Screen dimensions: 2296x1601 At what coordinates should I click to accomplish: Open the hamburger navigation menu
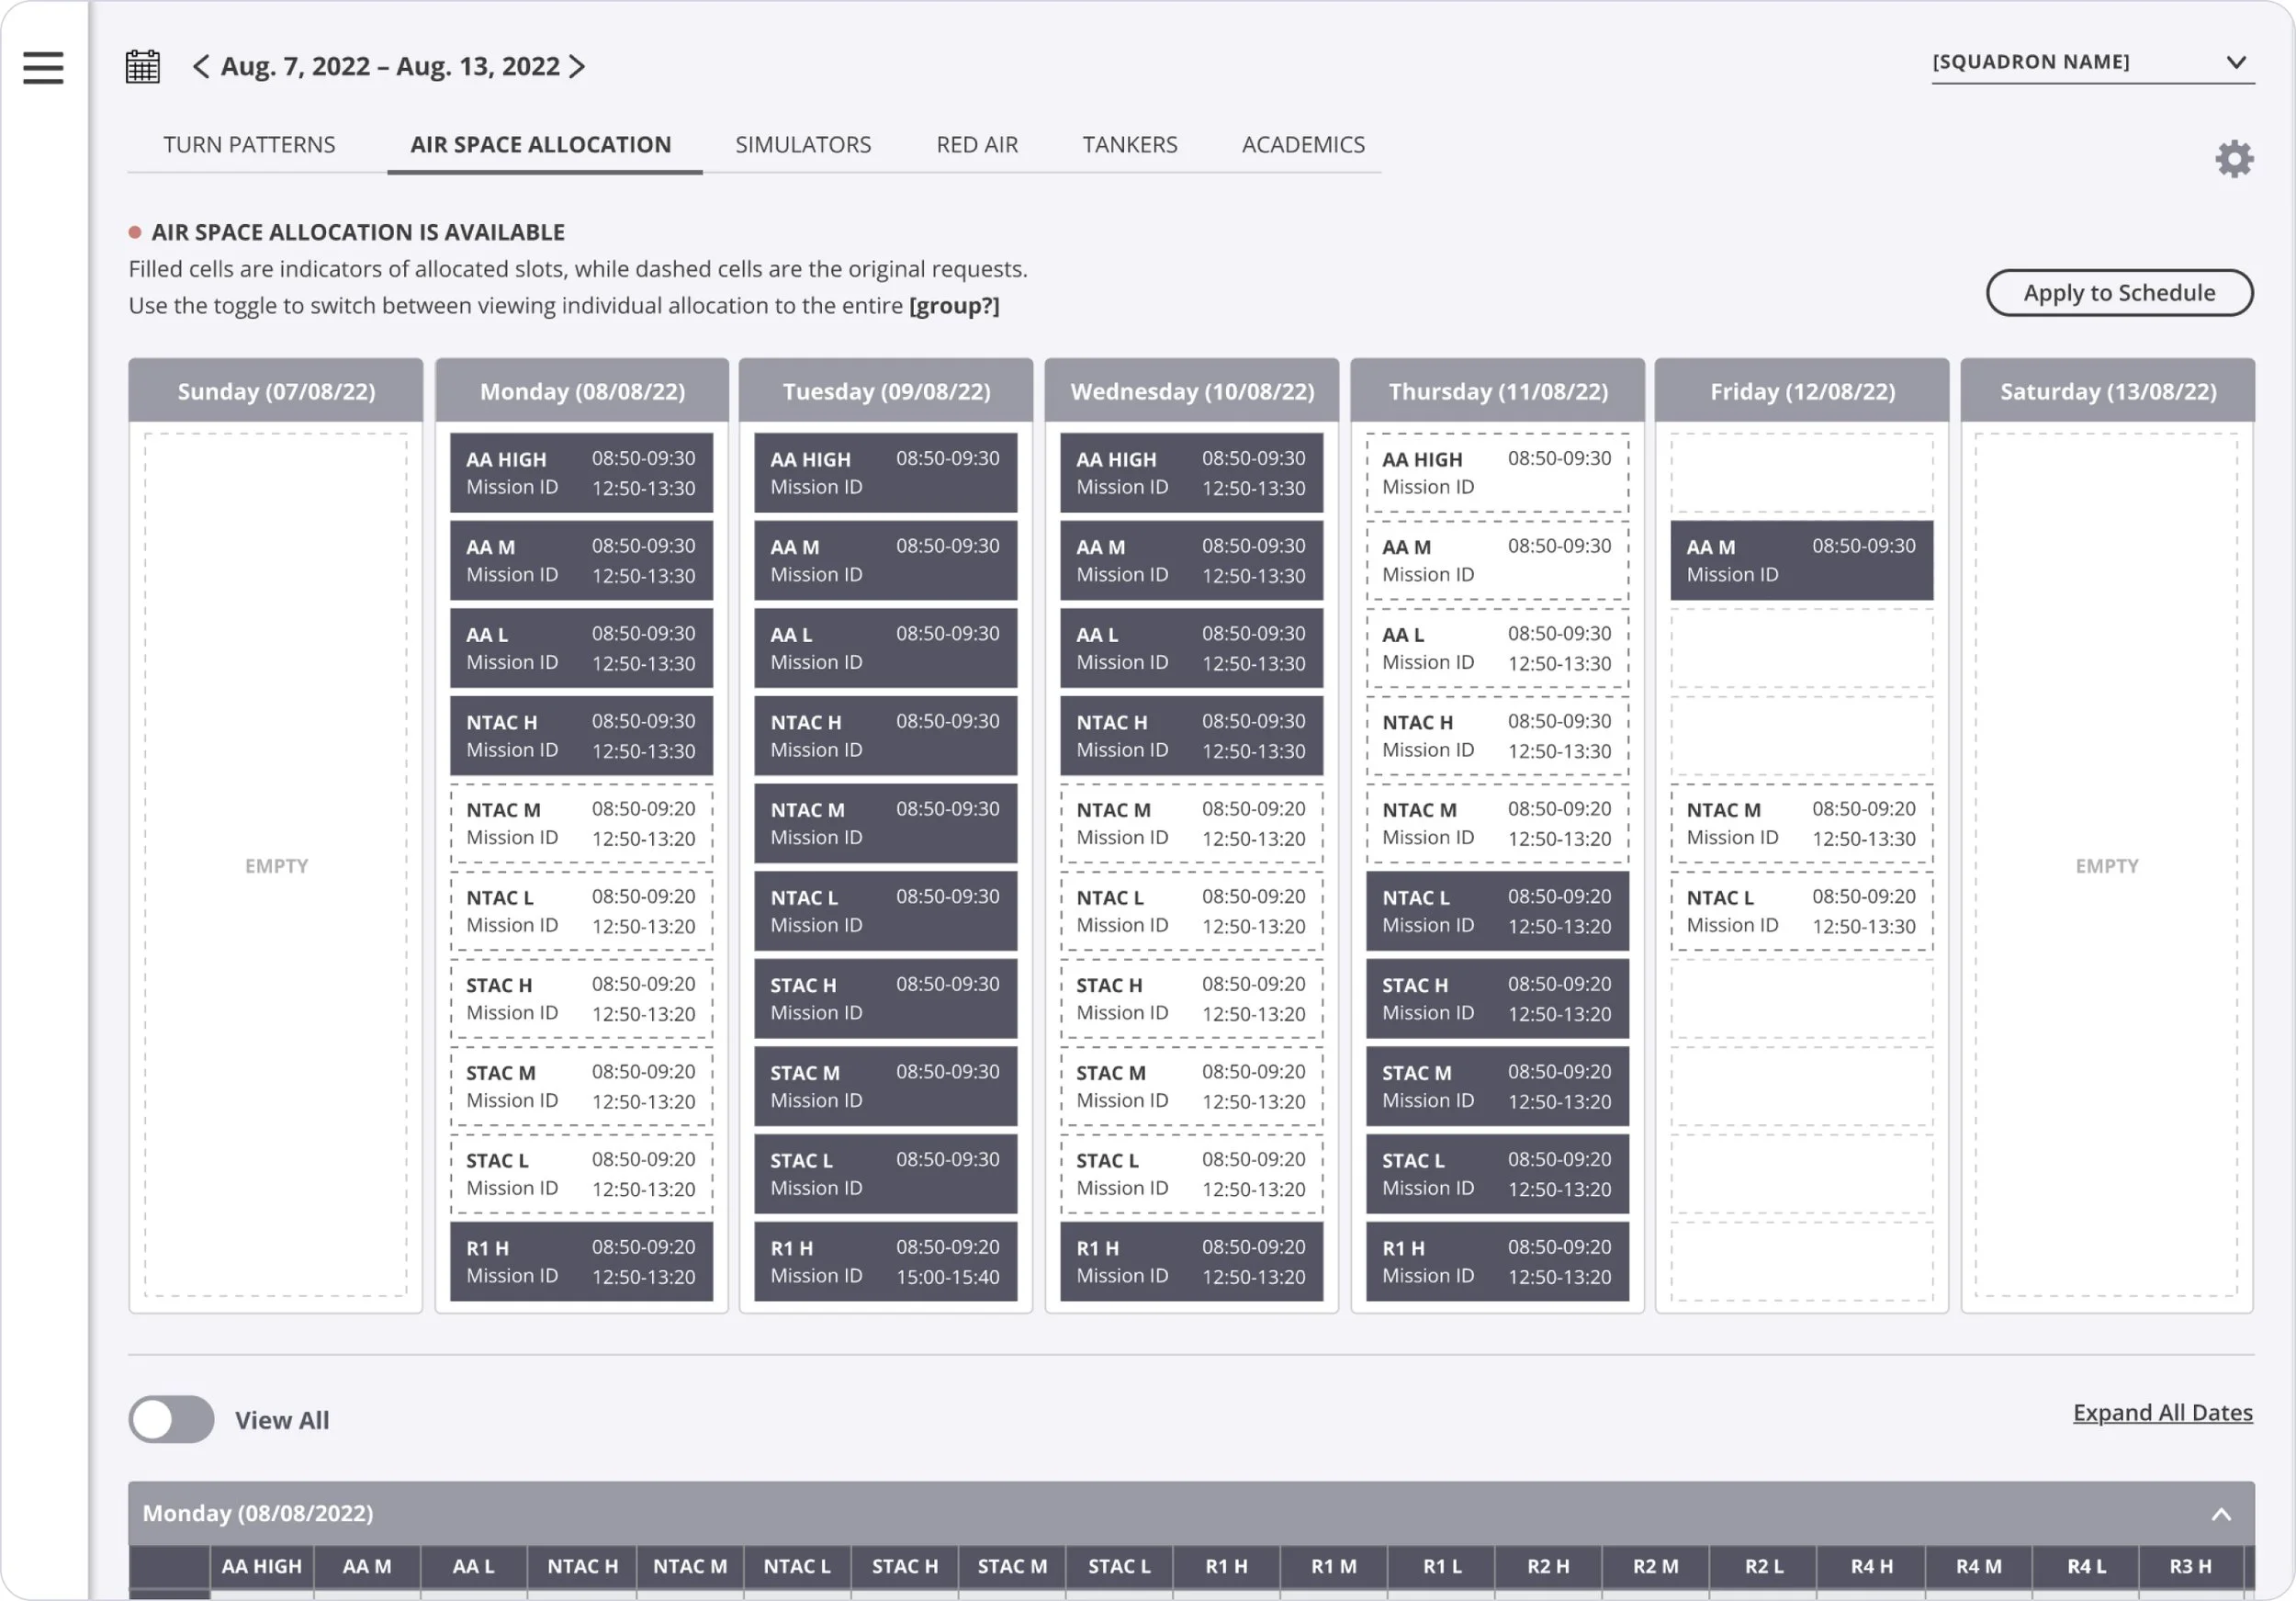43,67
